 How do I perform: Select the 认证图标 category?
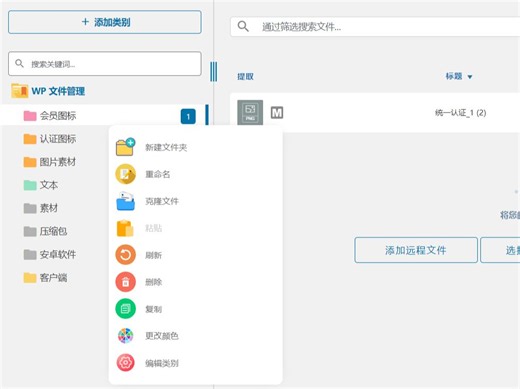(58, 139)
